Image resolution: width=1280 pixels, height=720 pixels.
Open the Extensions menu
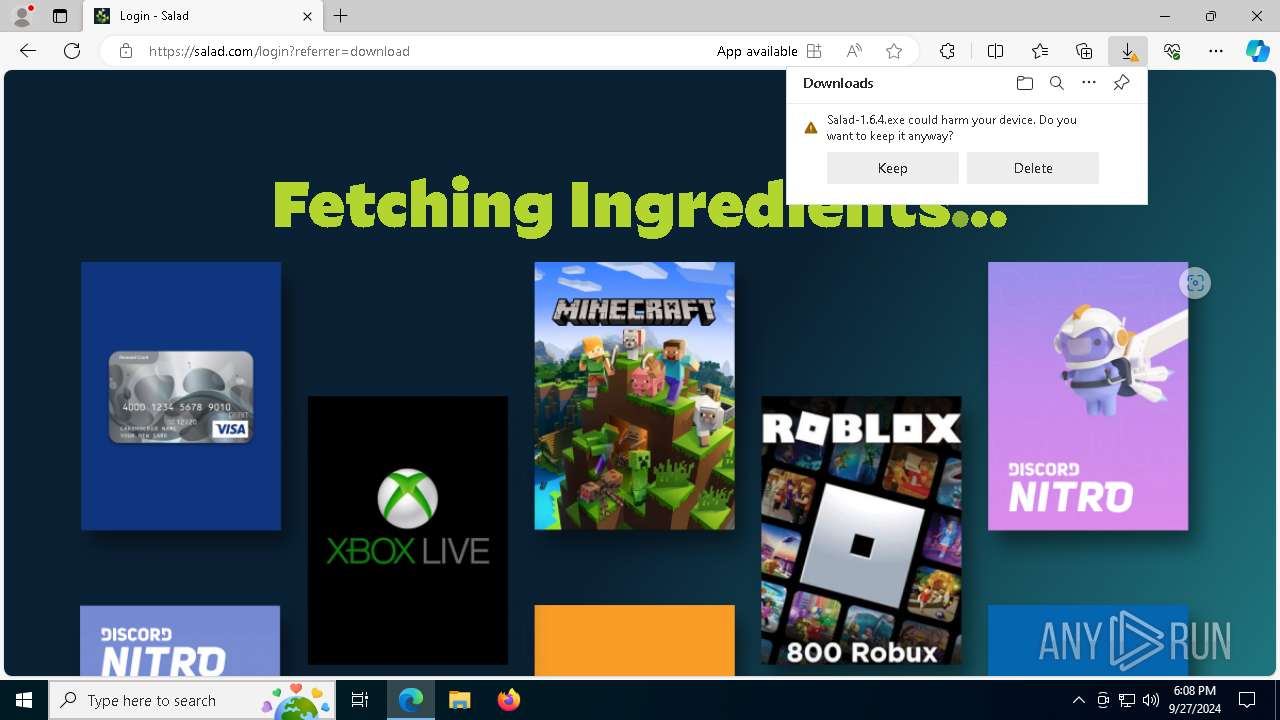pyautogui.click(x=947, y=51)
